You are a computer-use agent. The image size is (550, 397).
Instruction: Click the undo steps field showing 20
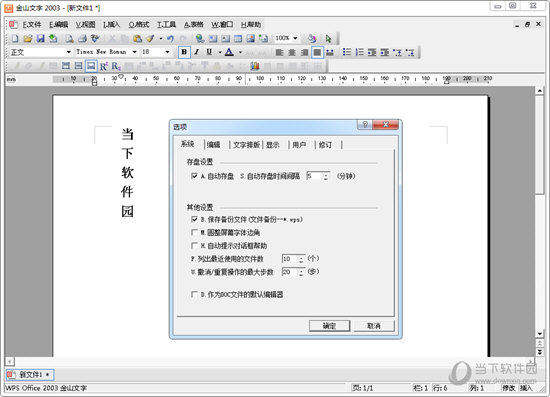[290, 272]
